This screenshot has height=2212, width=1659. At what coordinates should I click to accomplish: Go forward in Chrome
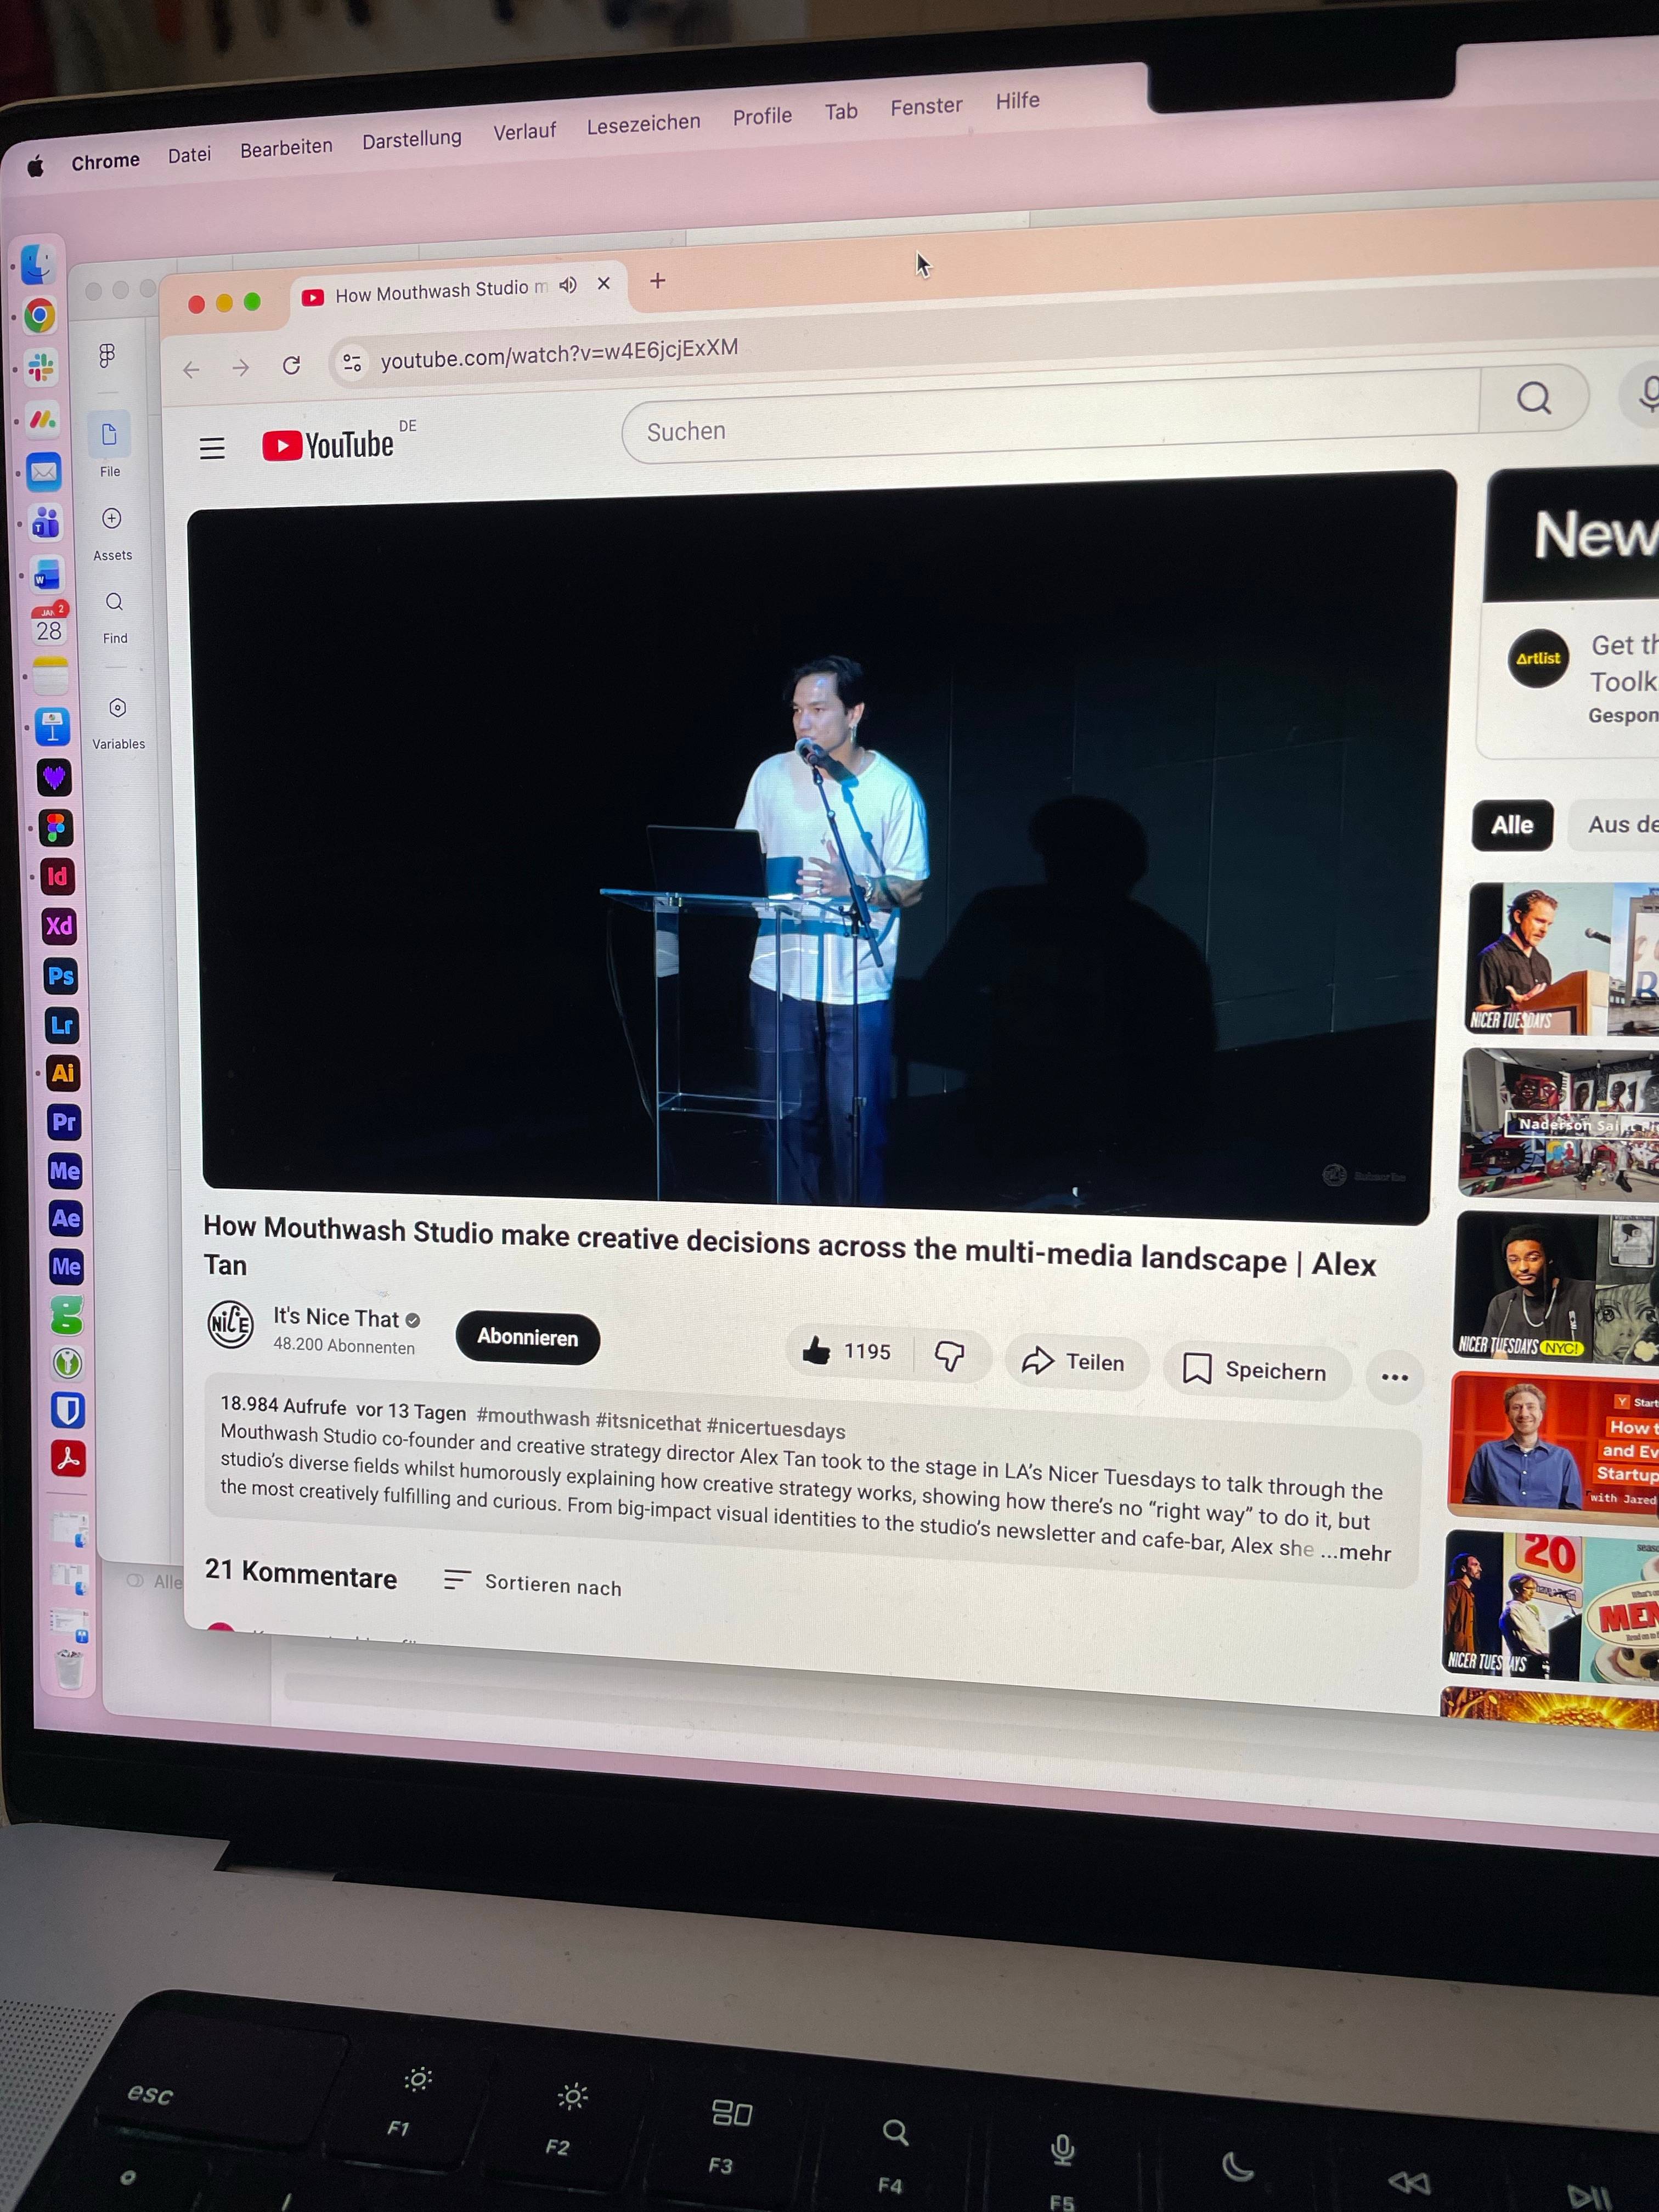coord(241,368)
